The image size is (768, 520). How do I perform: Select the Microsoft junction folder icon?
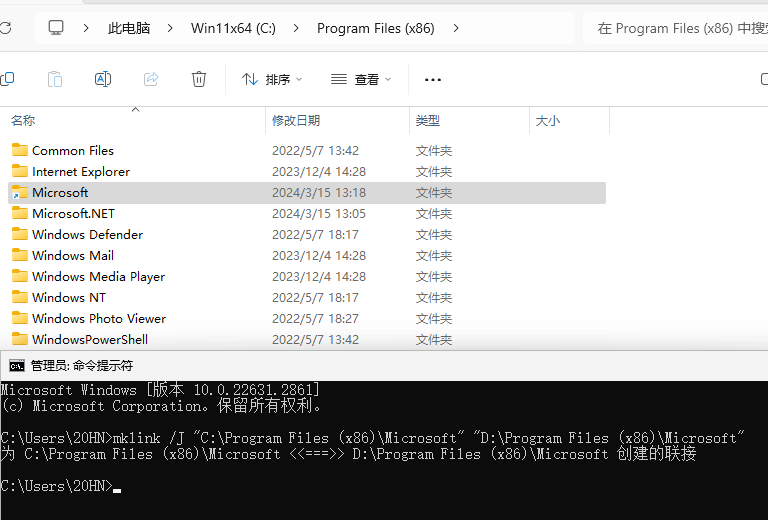(x=19, y=193)
